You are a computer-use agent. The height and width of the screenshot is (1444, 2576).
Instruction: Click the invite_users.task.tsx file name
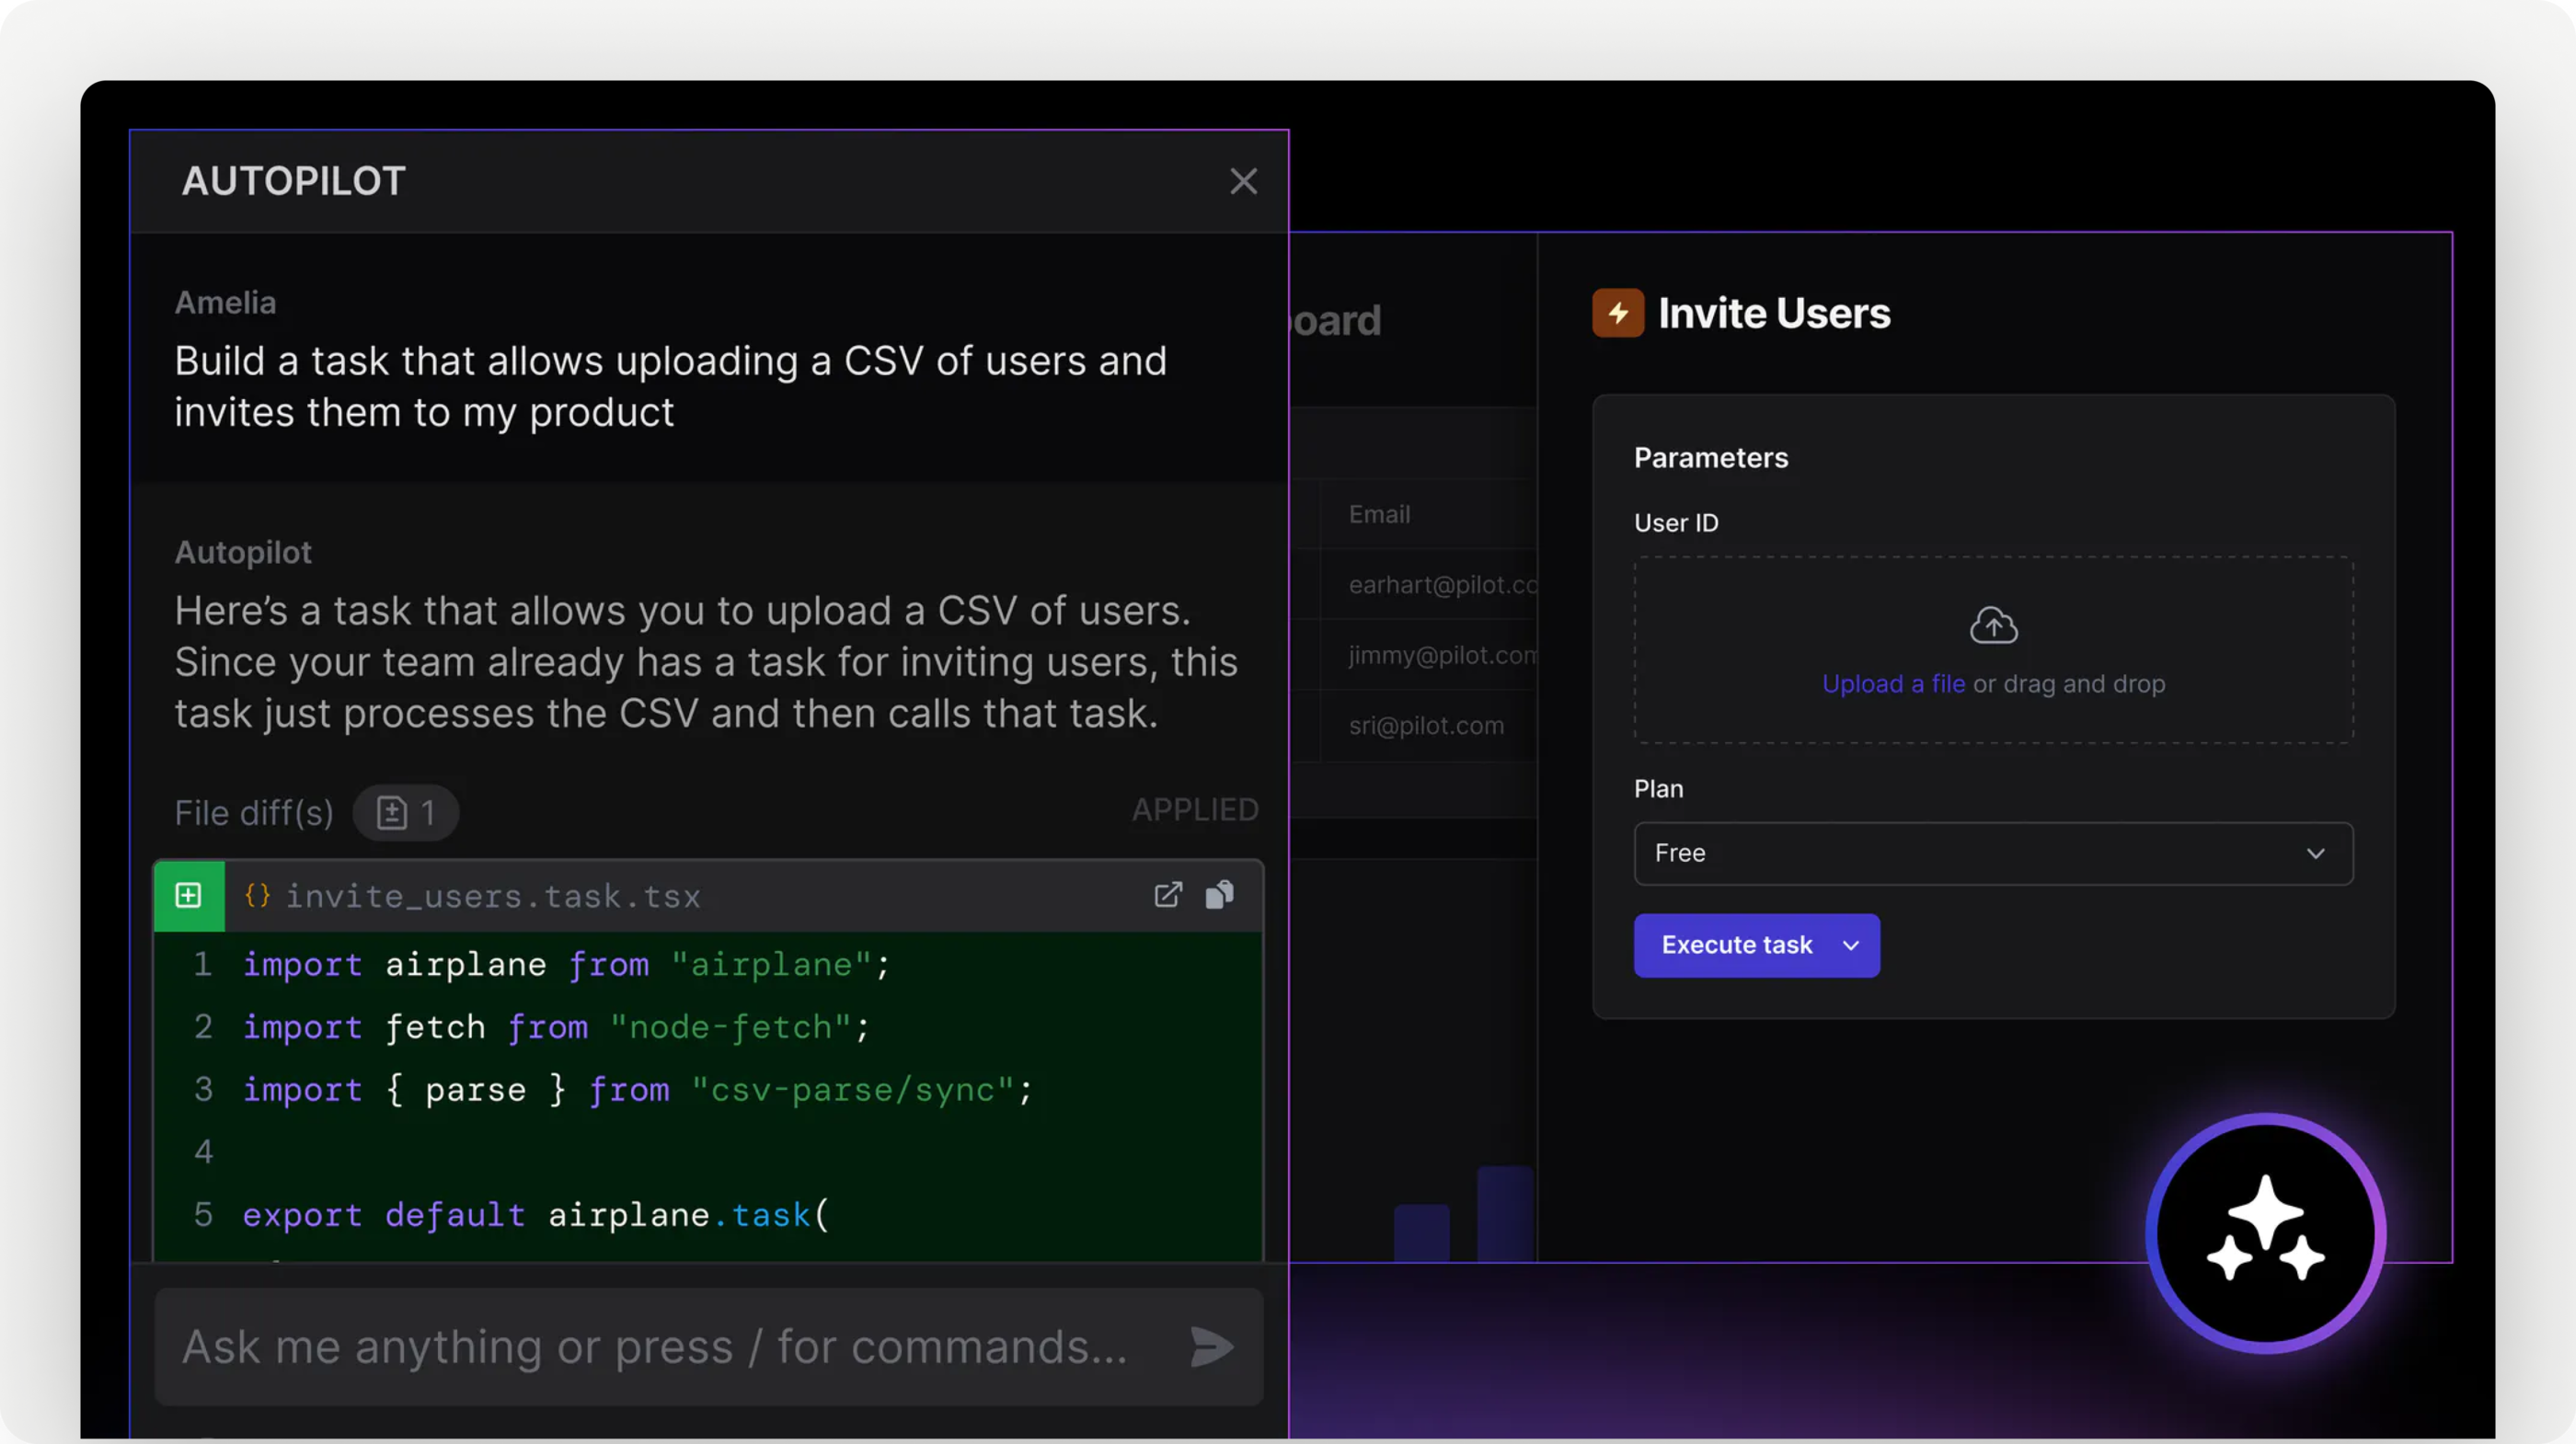pyautogui.click(x=493, y=896)
